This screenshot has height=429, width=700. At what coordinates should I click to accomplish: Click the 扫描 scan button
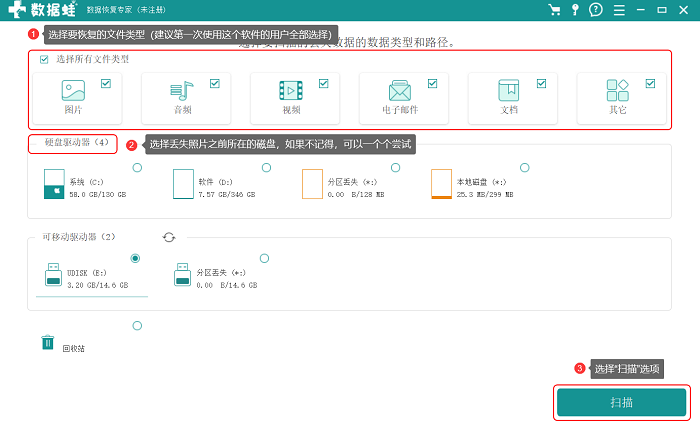(621, 403)
